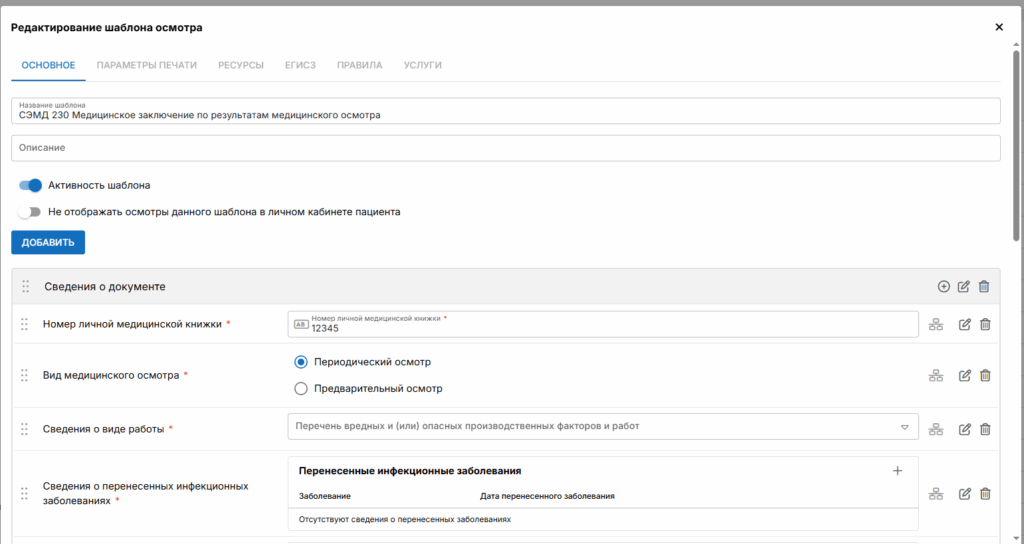Viewport: 1024px width, 544px height.
Task: Close the template editing dialog
Action: pos(998,27)
